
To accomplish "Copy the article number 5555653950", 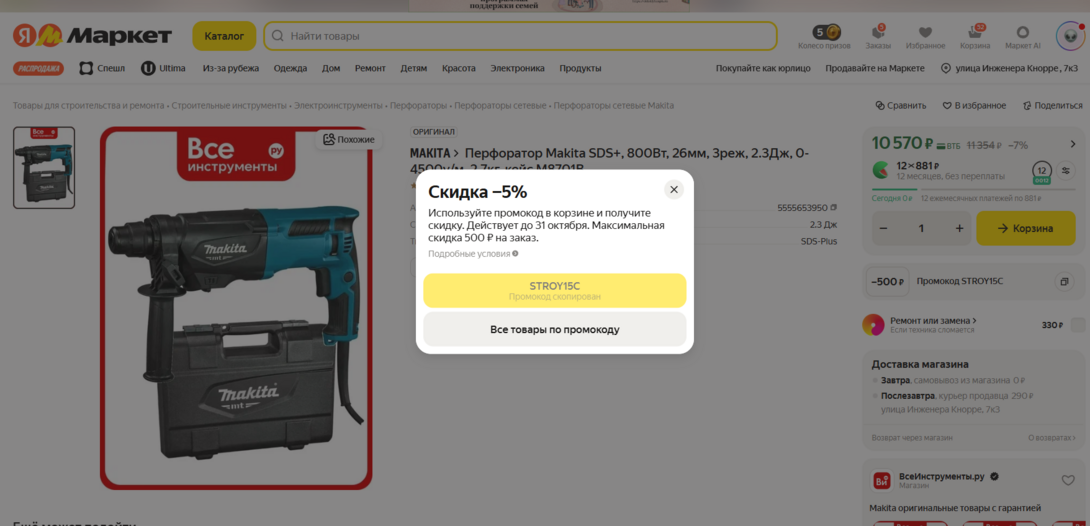I will (x=833, y=208).
